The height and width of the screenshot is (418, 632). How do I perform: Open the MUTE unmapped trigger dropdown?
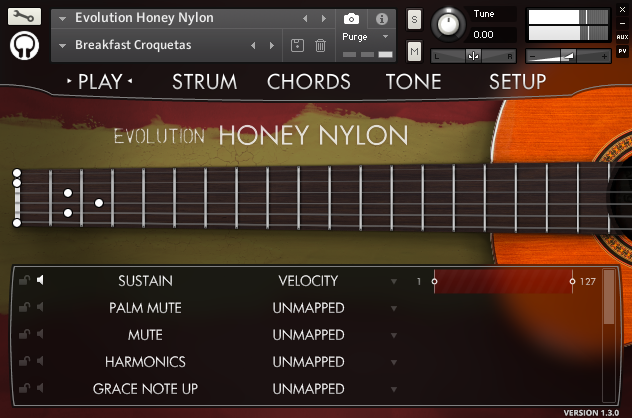[395, 335]
